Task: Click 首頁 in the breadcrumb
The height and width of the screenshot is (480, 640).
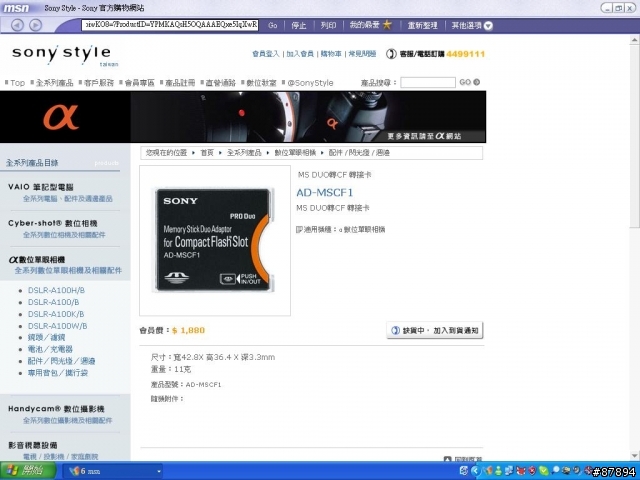Action: pyautogui.click(x=207, y=153)
